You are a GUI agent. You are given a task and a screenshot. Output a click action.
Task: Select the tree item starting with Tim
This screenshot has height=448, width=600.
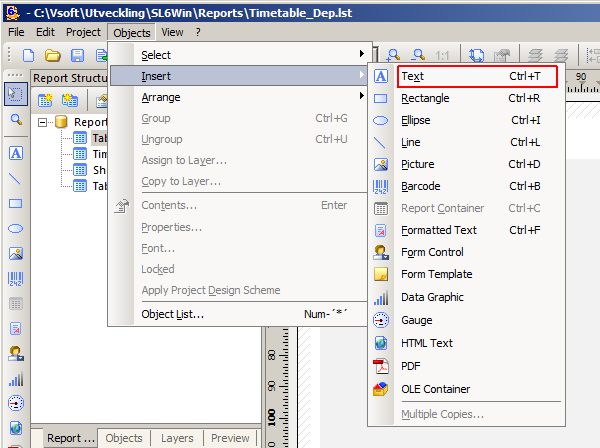pos(99,154)
